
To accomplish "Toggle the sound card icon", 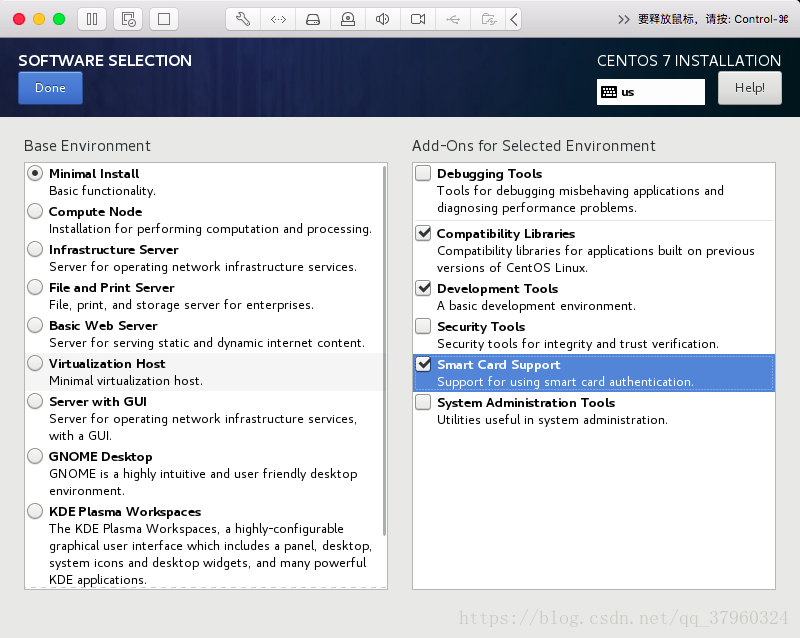I will click(x=383, y=19).
